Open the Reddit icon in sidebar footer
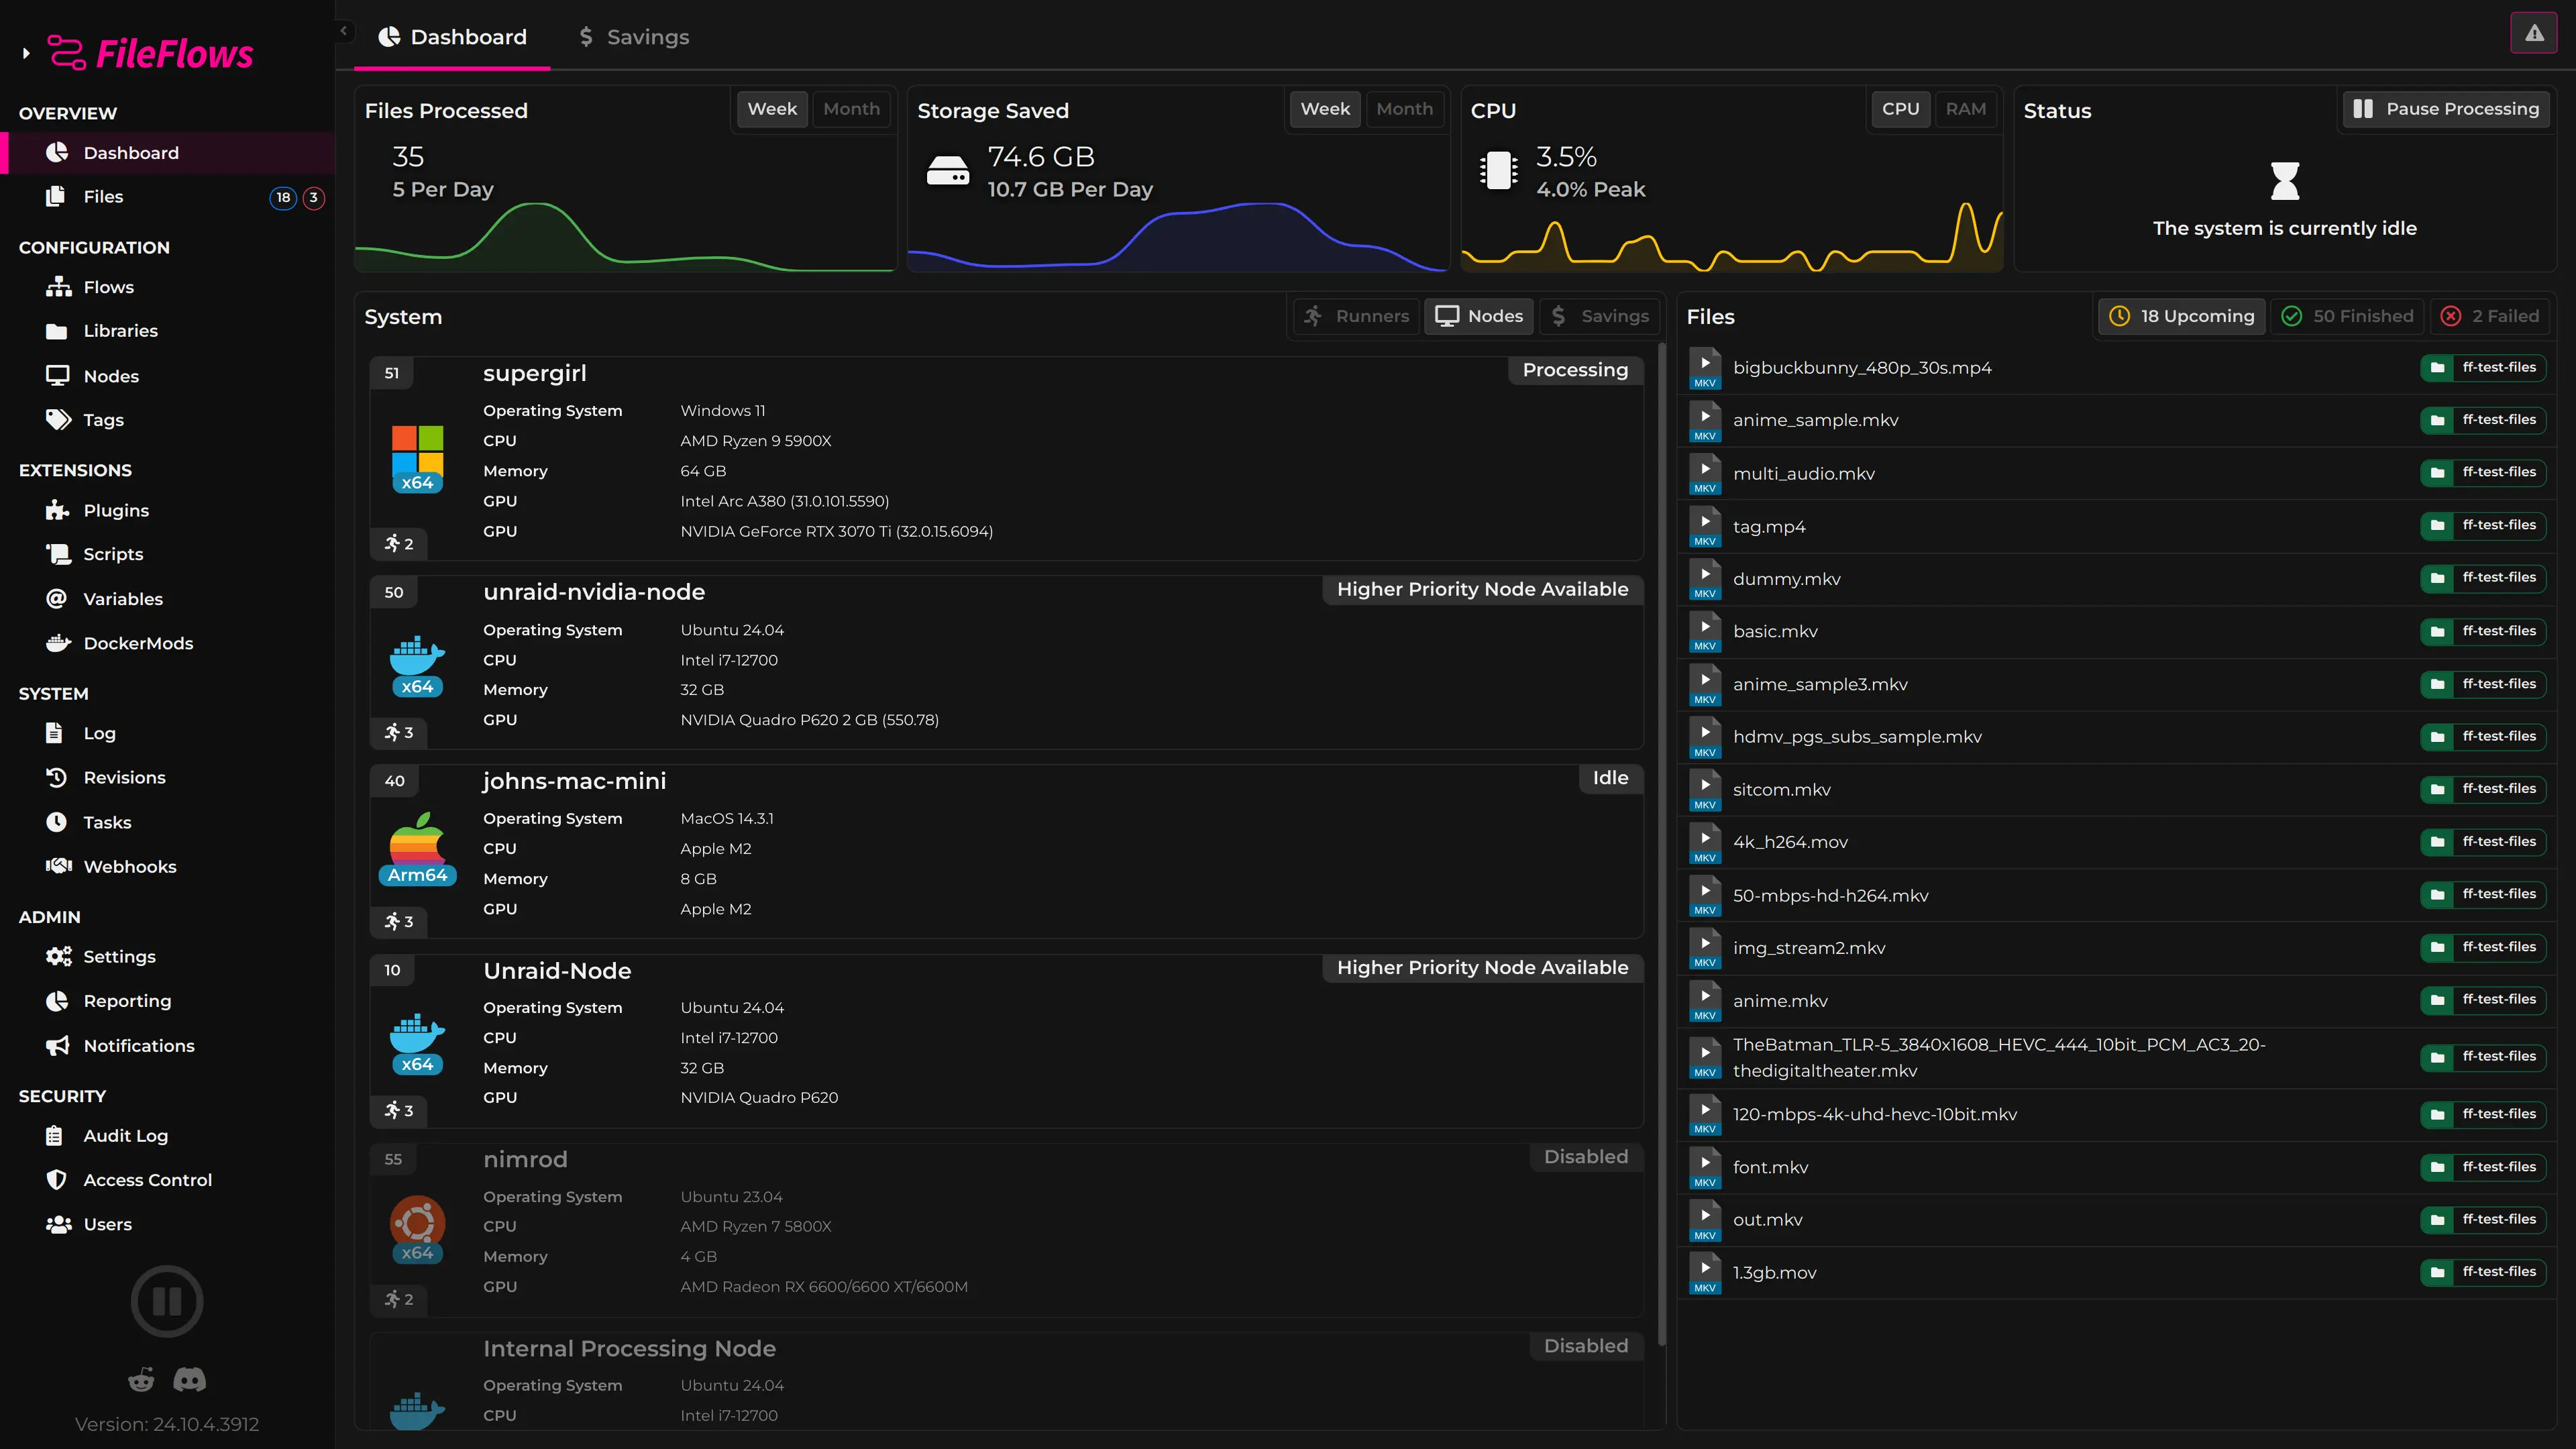The image size is (2576, 1449). pos(141,1380)
